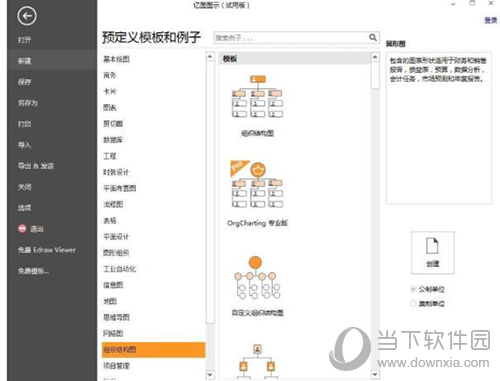Select 数据库 category
The image size is (500, 381).
tap(113, 140)
